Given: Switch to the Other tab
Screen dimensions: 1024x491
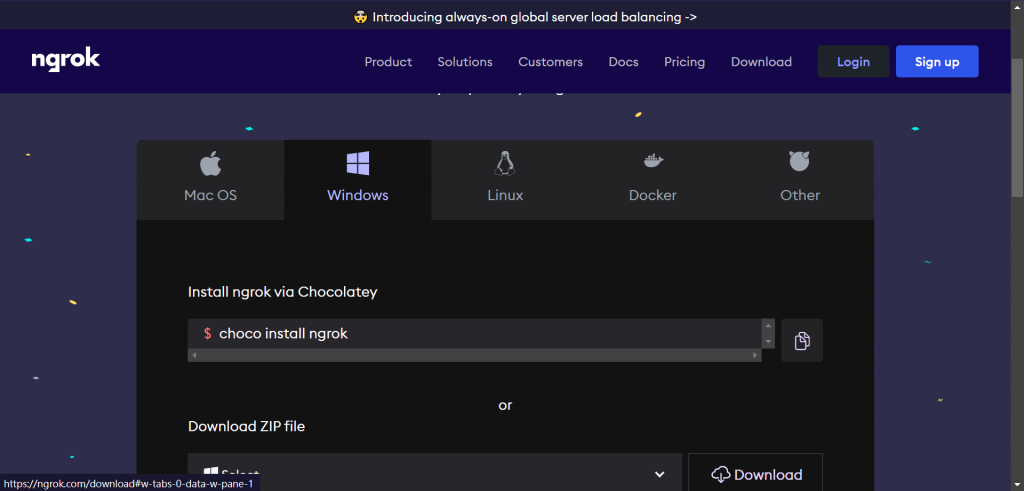Looking at the screenshot, I should point(800,180).
